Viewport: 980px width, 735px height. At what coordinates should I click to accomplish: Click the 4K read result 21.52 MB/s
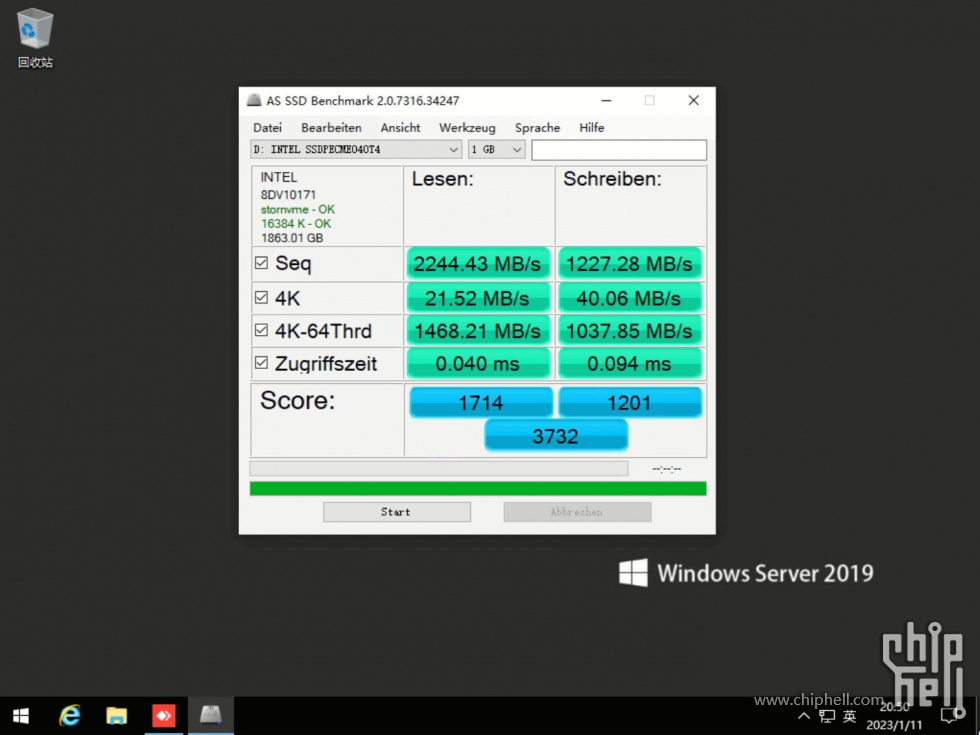pos(478,298)
